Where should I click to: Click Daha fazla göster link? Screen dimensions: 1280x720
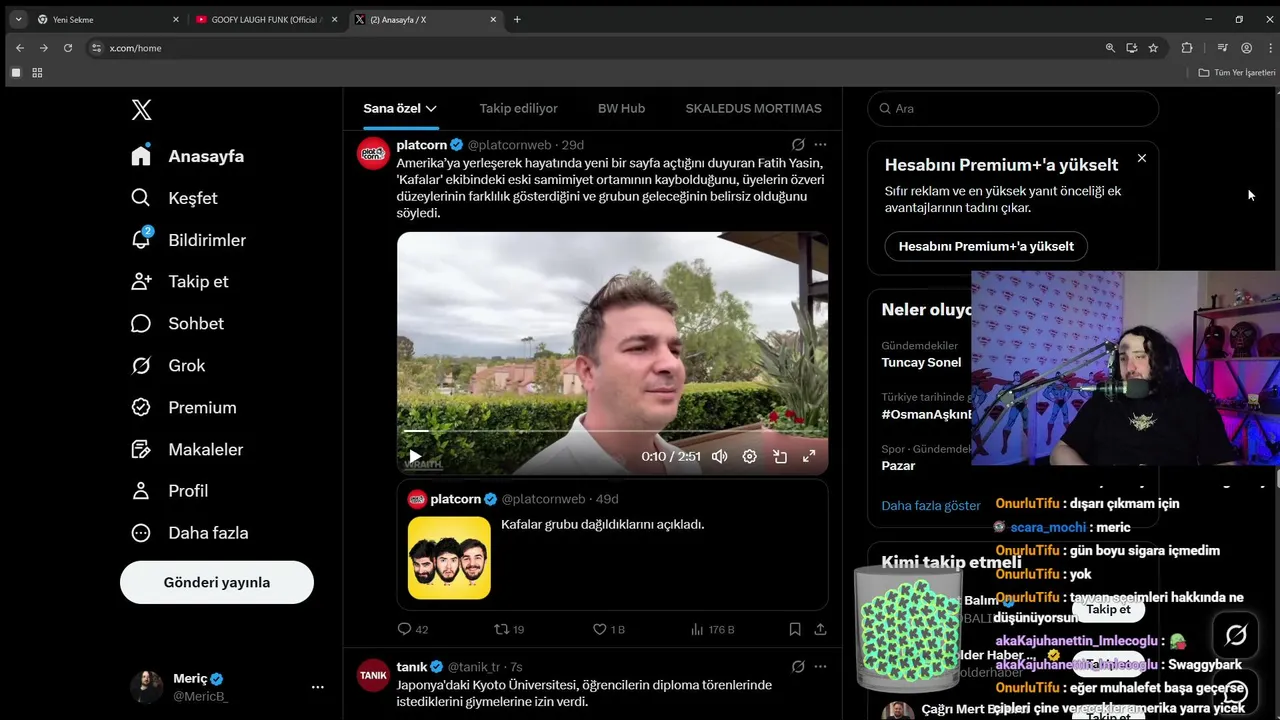pos(931,506)
